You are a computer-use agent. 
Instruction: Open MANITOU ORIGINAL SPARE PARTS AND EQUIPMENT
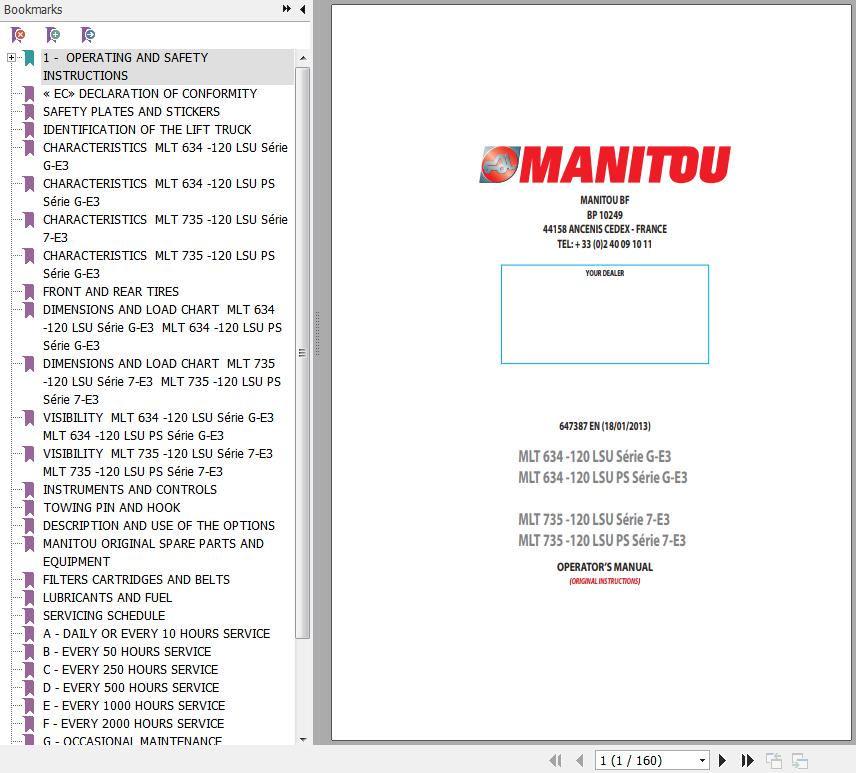[x=153, y=553]
